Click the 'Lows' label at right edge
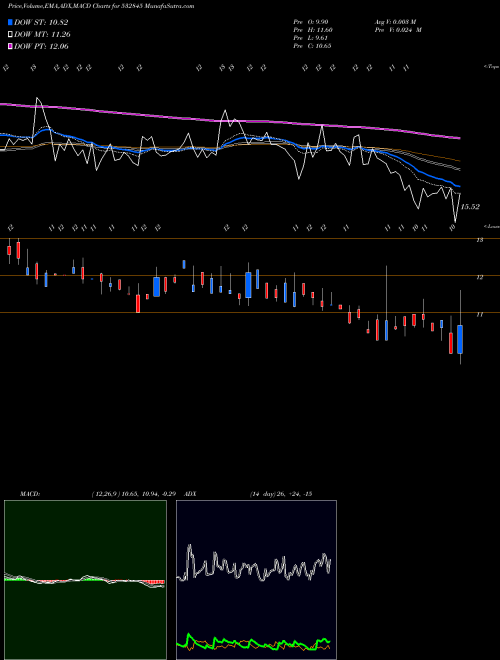 492,226
